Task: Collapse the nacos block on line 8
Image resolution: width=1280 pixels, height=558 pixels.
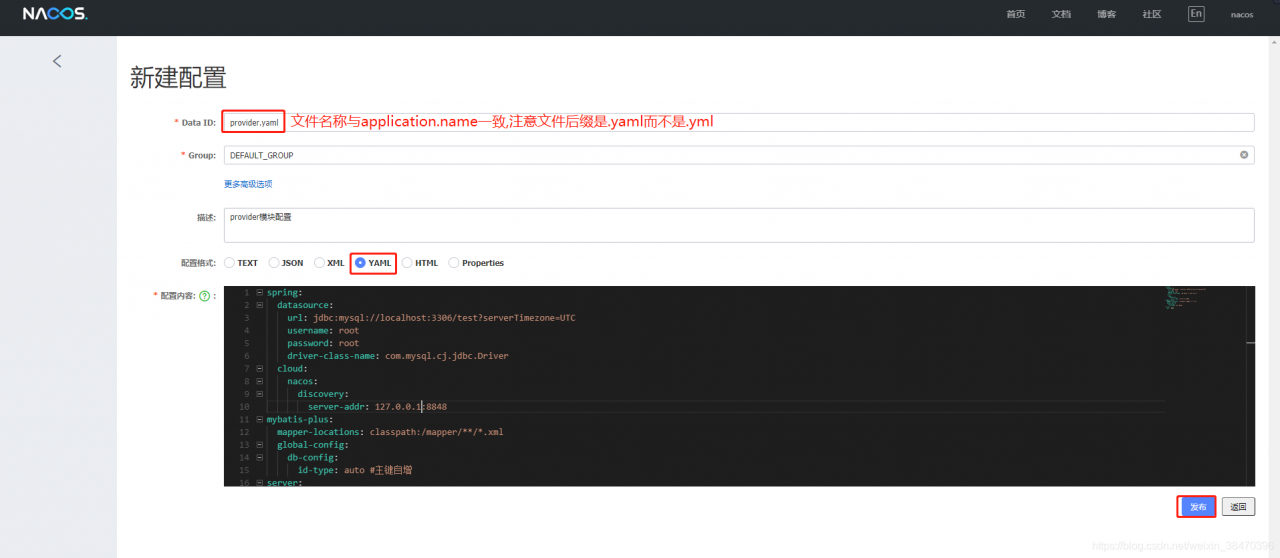Action: 260,381
